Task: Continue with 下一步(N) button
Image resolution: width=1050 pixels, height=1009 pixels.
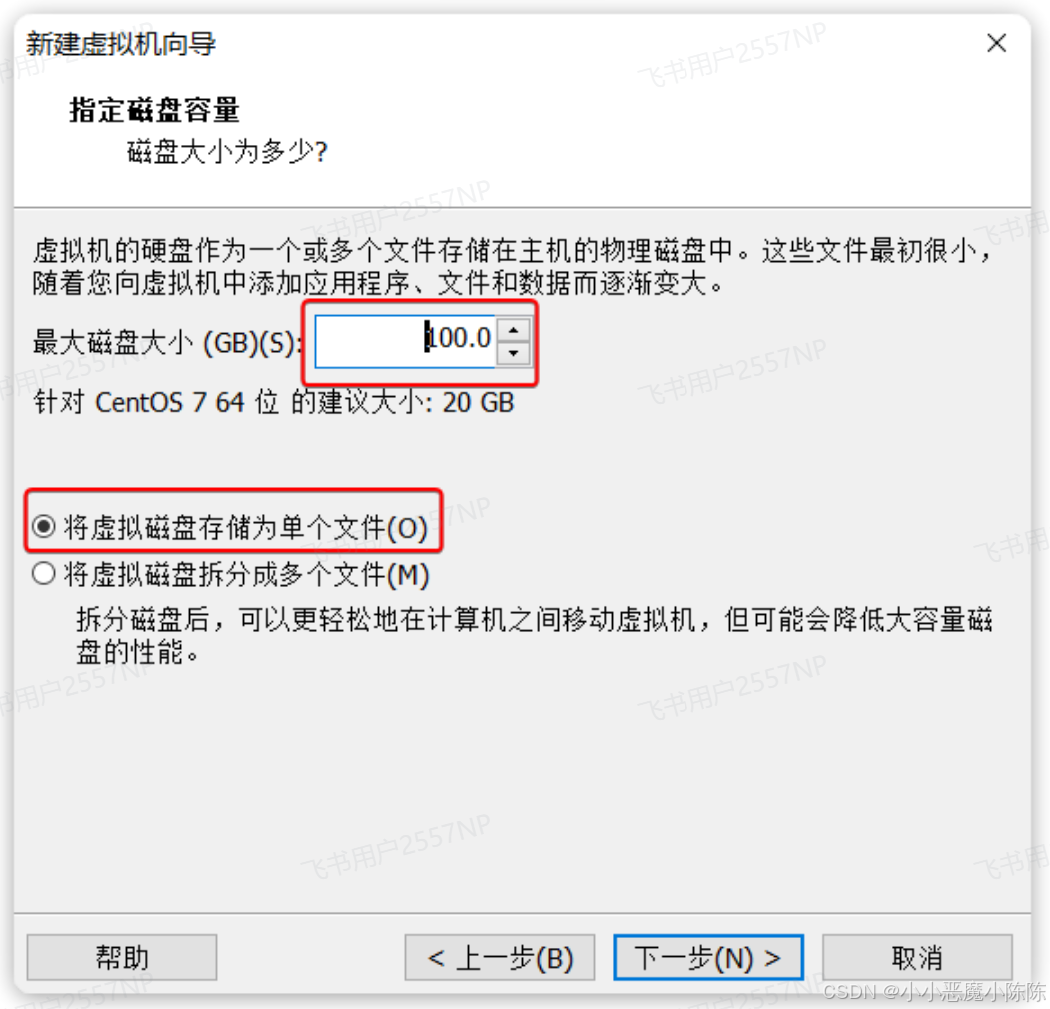Action: click(708, 957)
